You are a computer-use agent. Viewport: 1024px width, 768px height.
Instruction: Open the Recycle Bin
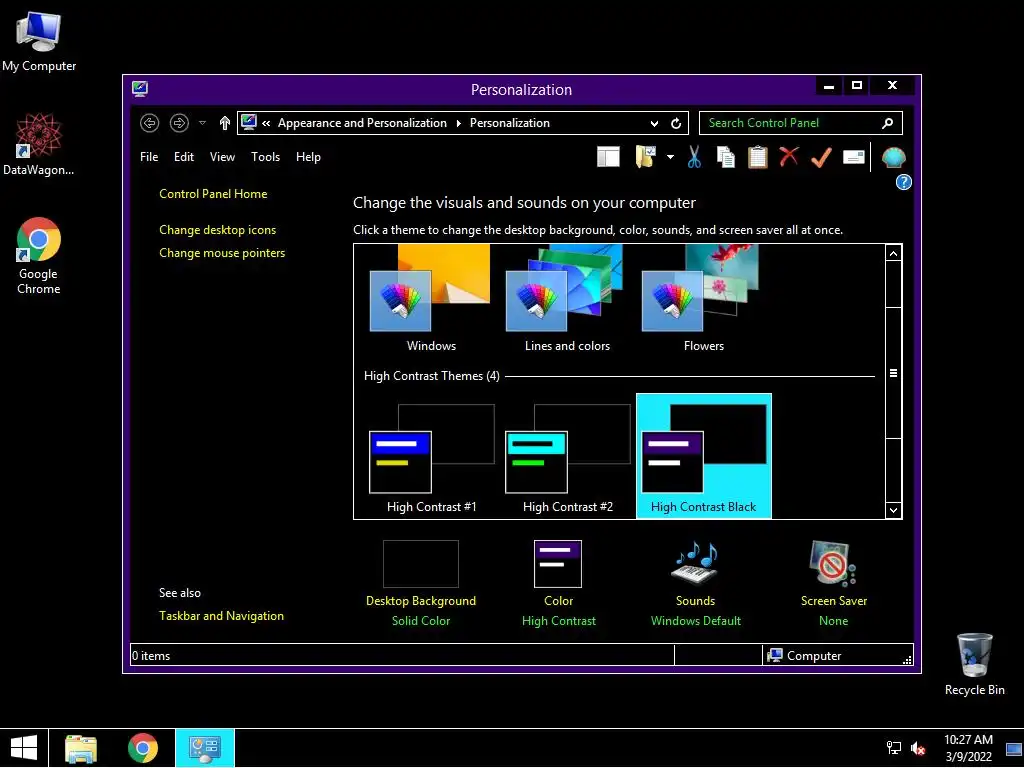click(974, 664)
